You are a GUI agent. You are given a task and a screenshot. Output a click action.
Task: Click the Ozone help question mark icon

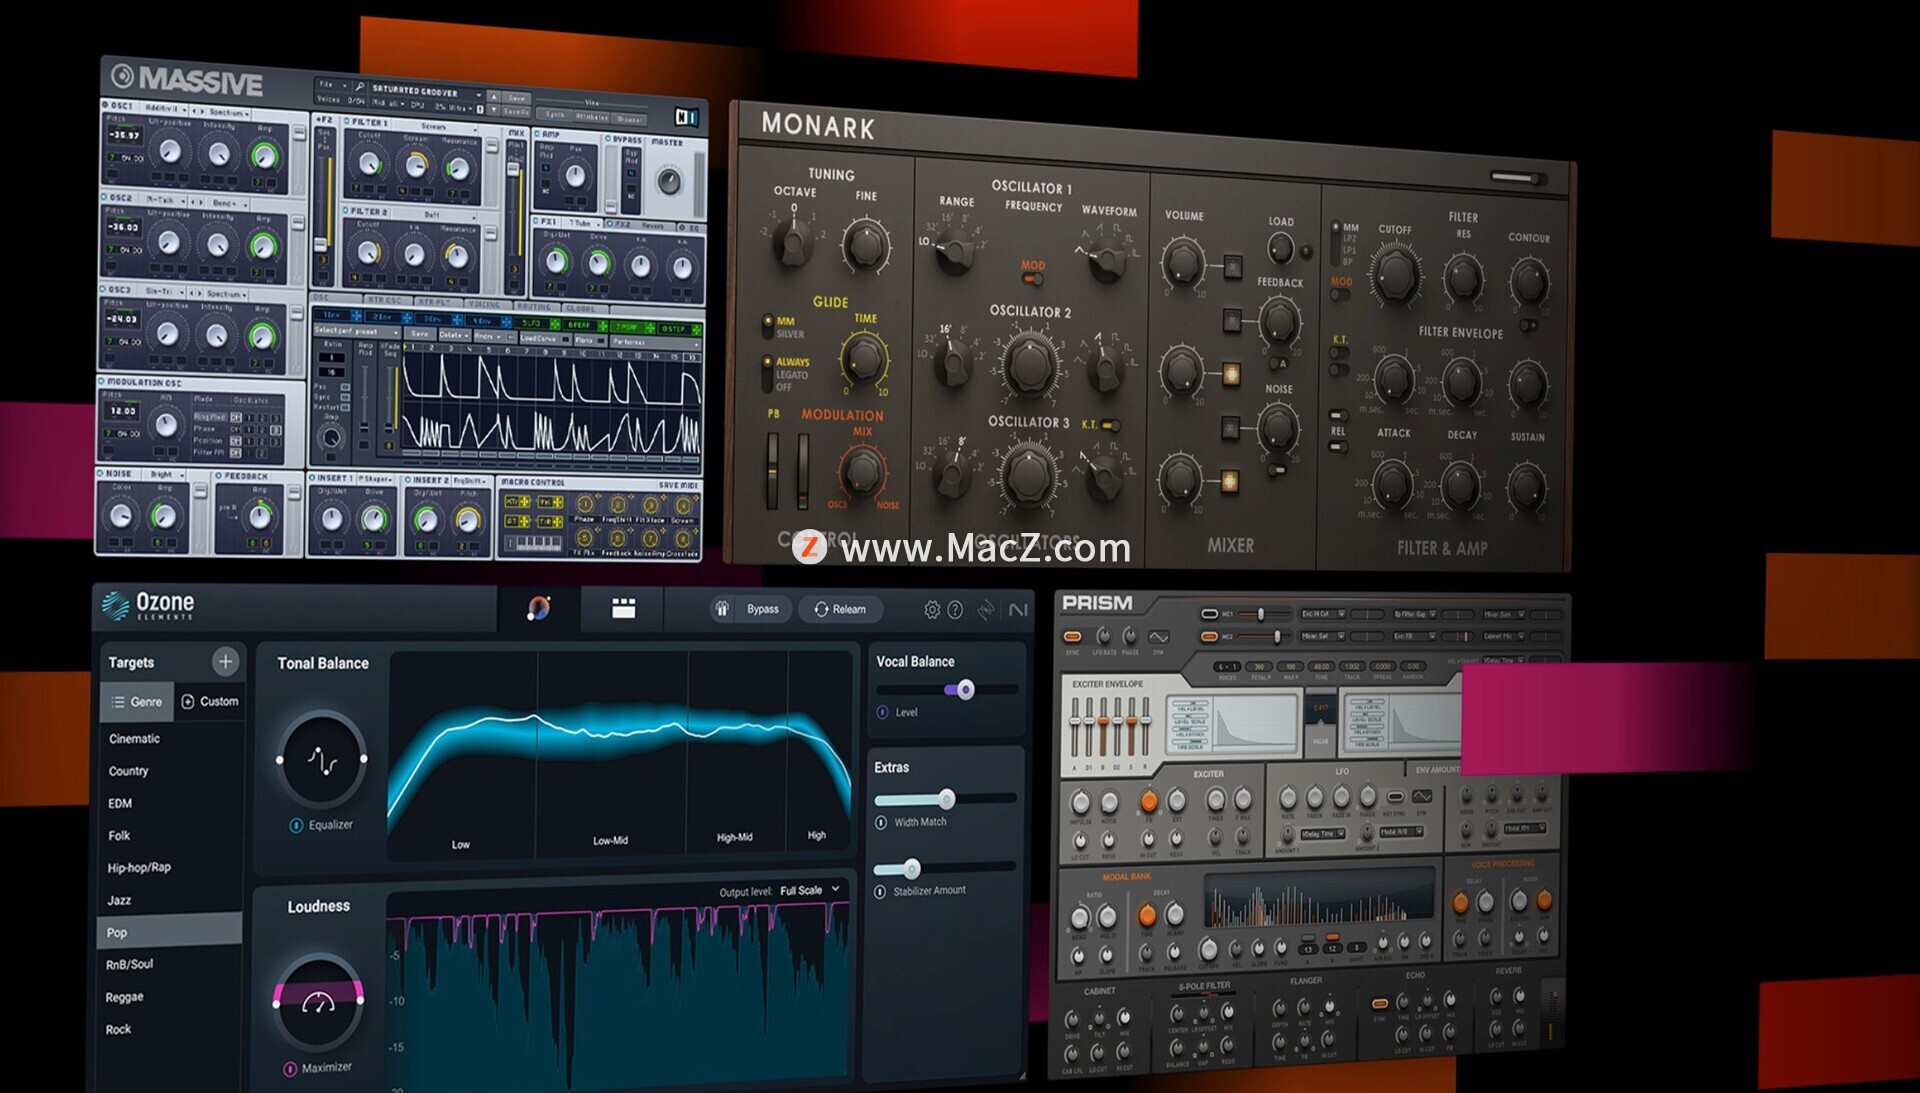point(955,609)
